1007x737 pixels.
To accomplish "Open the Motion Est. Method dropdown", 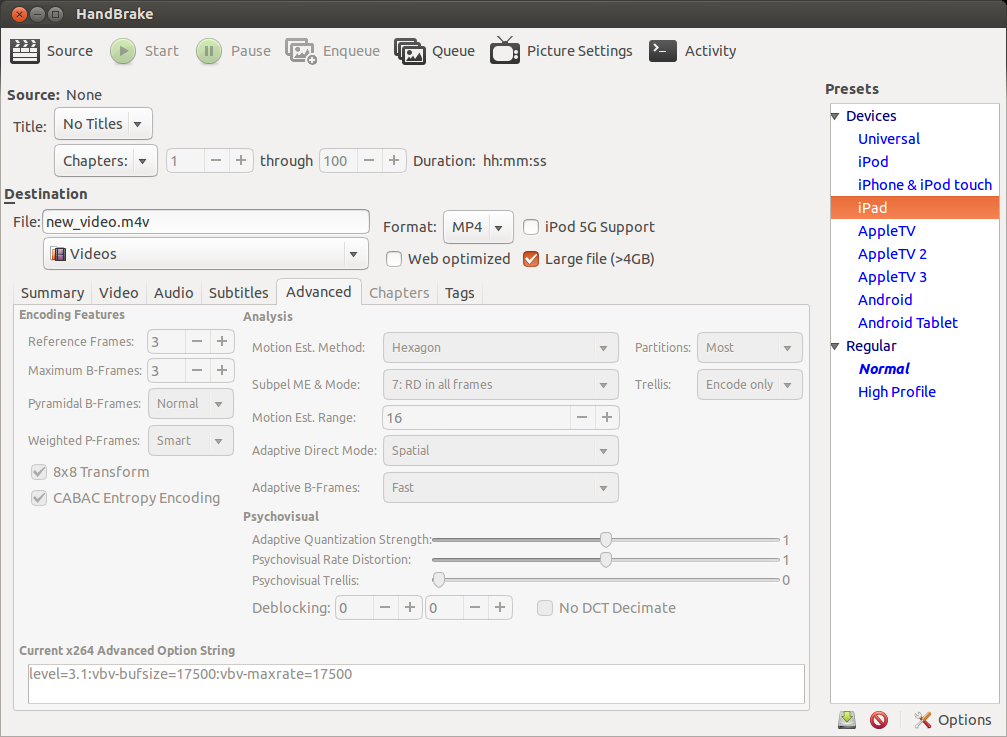I will coord(501,348).
